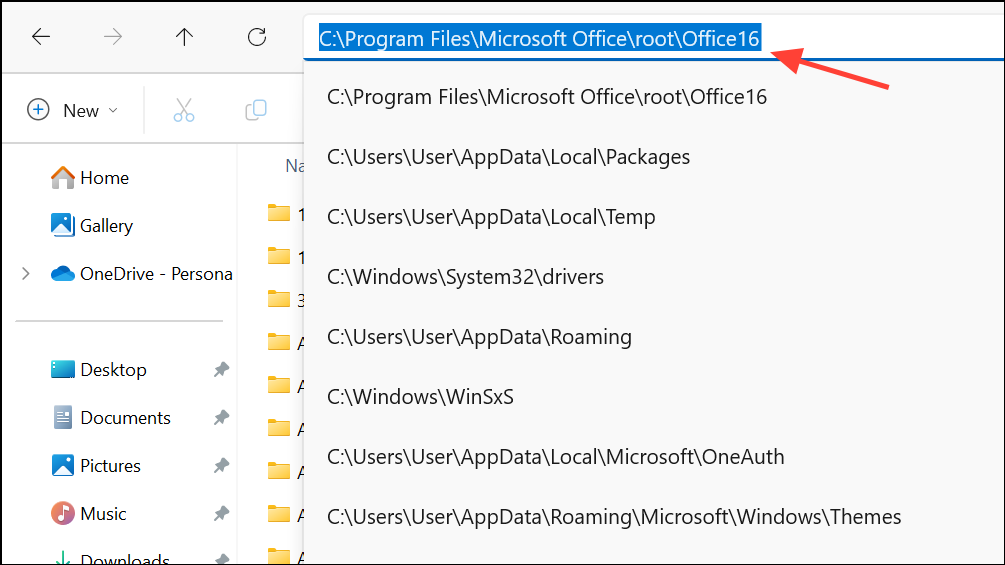
Task: Expand the OneDrive - Personal tree node
Action: (x=26, y=274)
